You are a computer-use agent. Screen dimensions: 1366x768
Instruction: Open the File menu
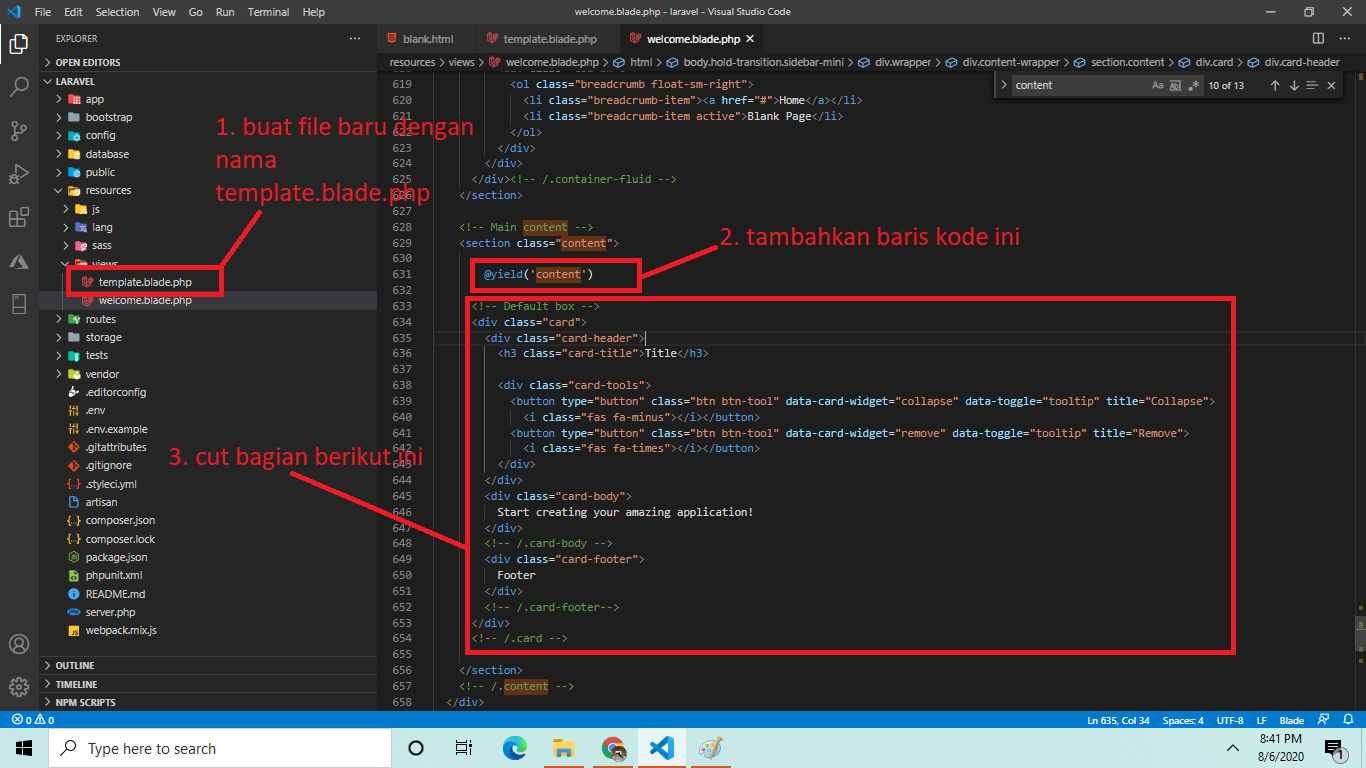(43, 12)
